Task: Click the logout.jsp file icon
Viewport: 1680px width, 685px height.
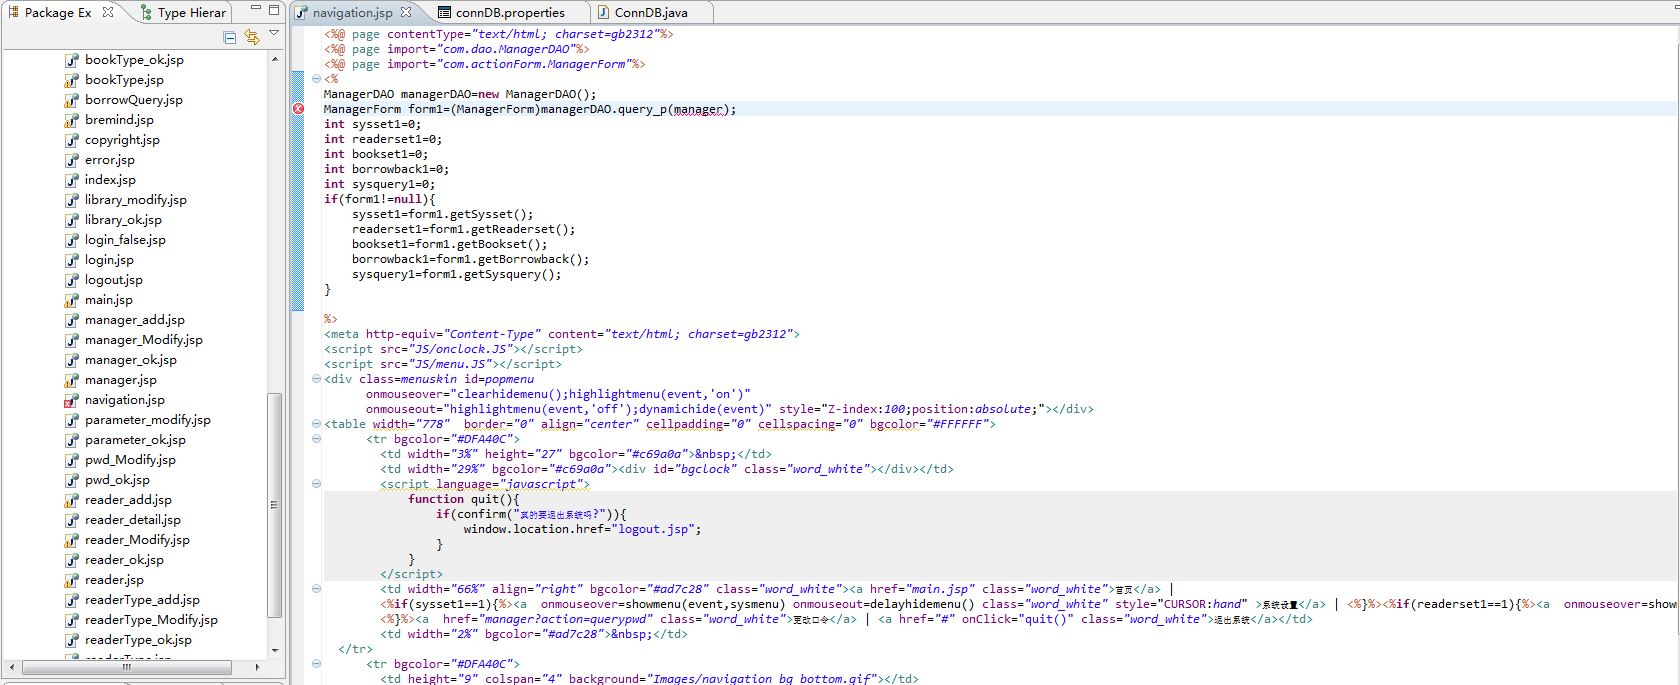Action: coord(72,280)
